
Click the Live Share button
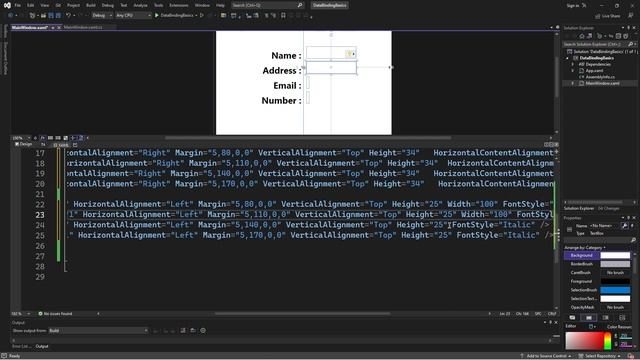click(x=607, y=16)
